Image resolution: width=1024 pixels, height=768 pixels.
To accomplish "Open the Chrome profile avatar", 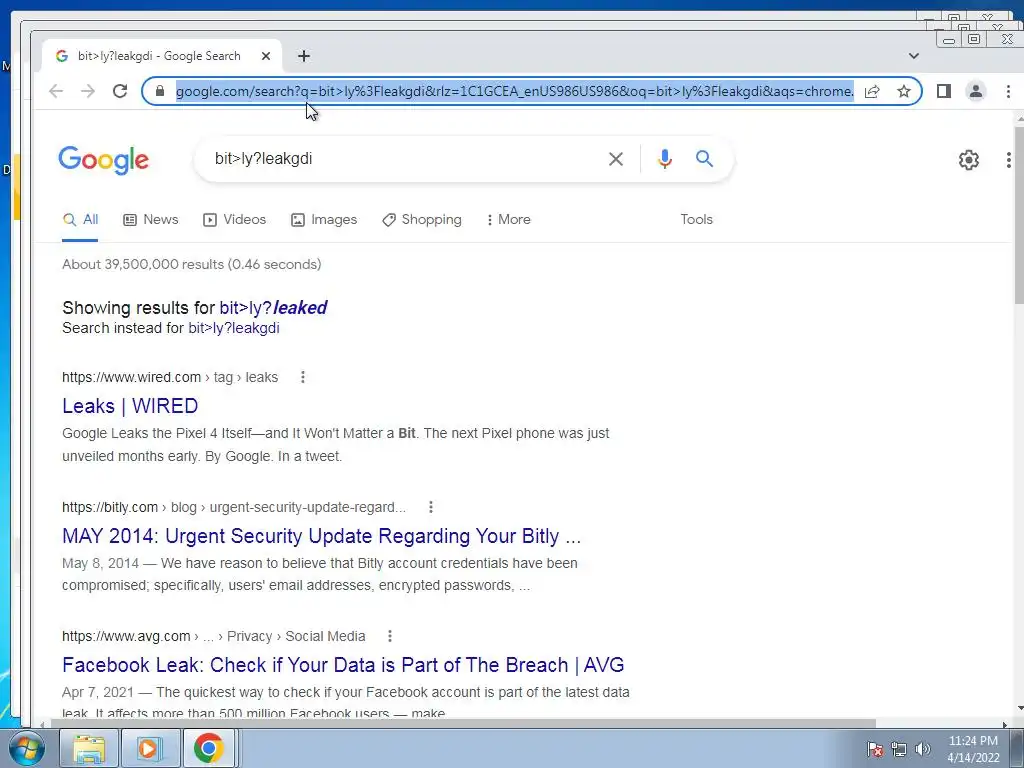I will click(976, 91).
